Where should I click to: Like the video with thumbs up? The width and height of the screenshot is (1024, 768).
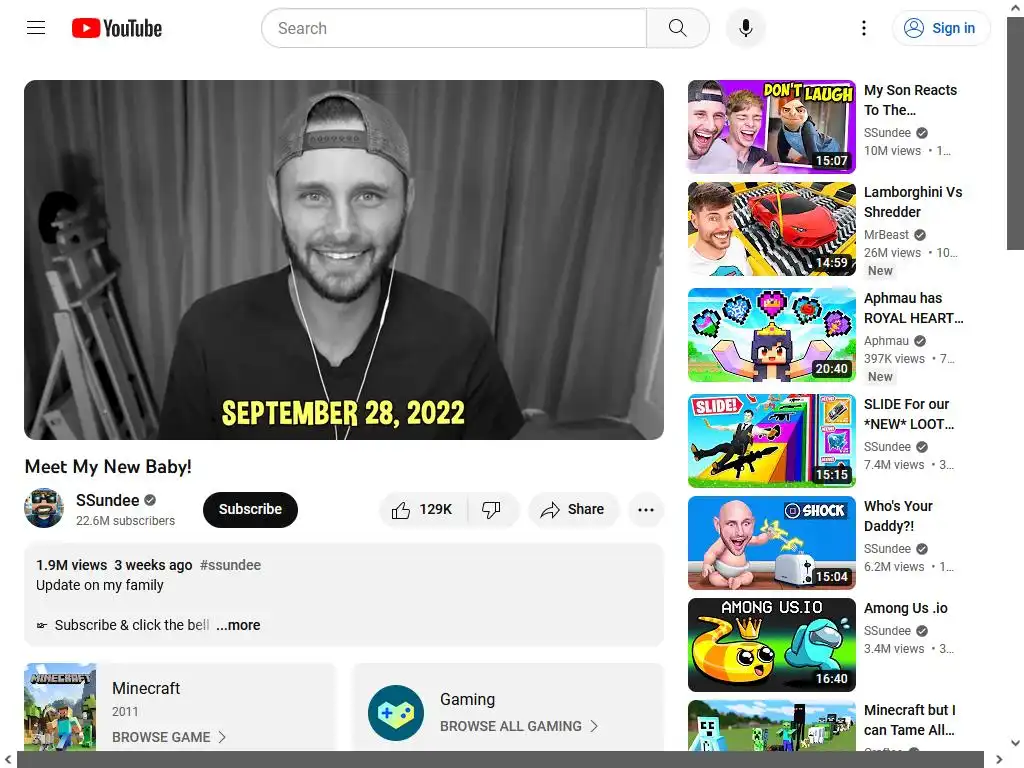423,509
